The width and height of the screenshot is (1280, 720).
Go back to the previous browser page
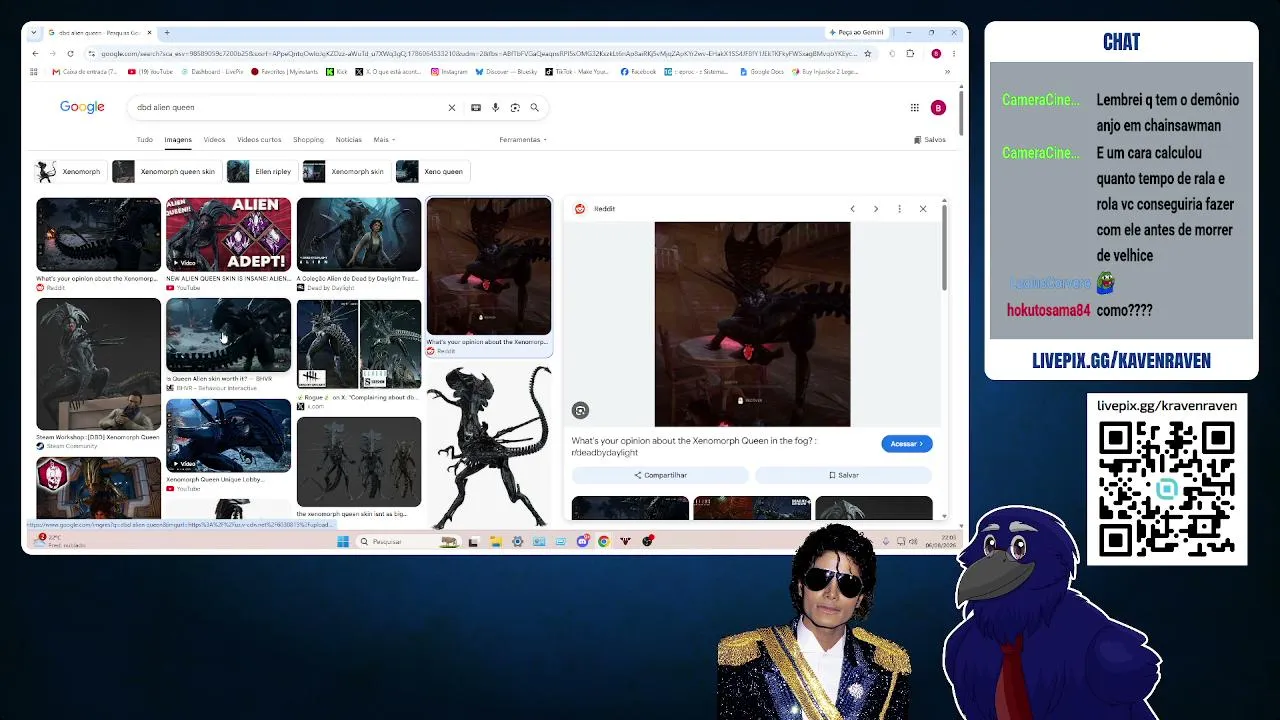(x=36, y=53)
